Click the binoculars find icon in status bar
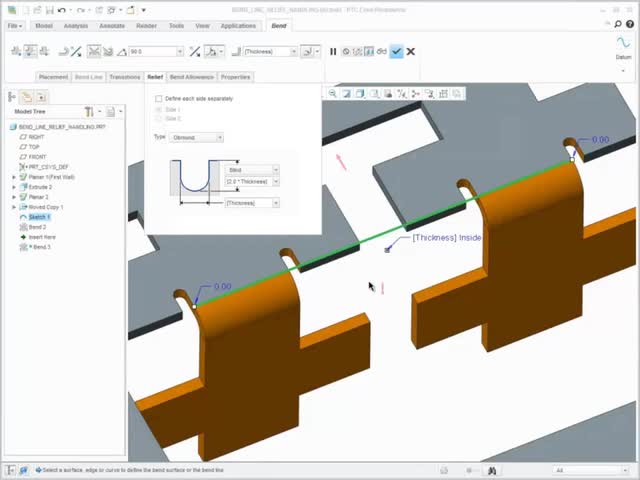This screenshot has height=480, width=640. click(x=492, y=471)
